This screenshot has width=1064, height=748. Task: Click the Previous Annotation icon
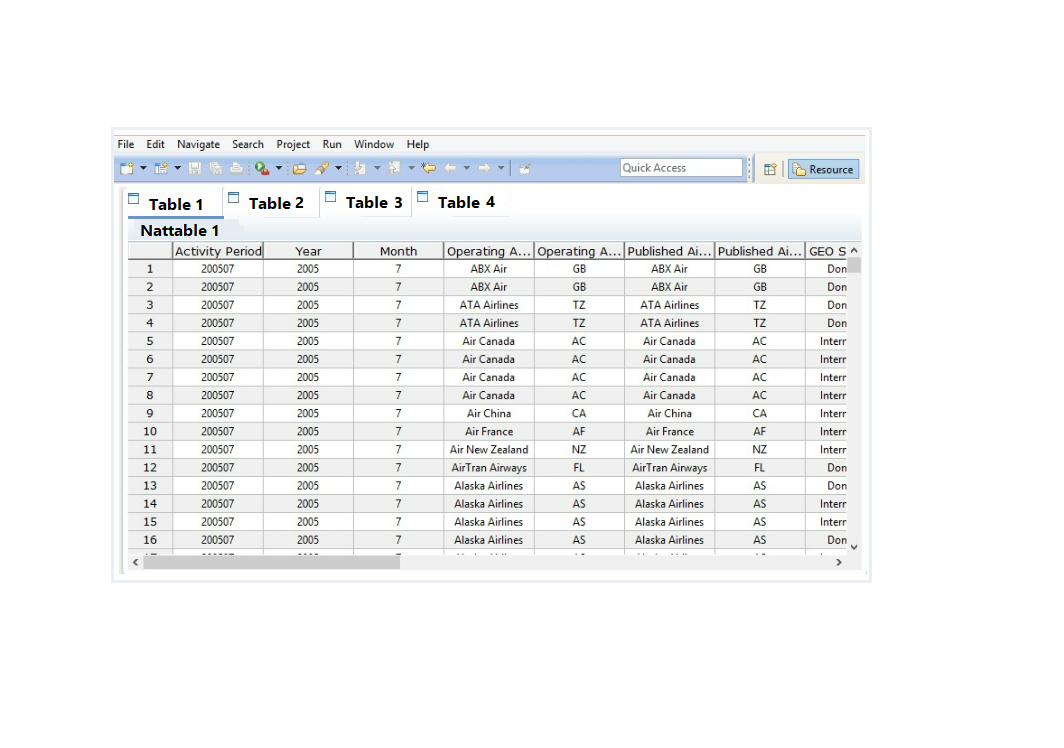[394, 168]
